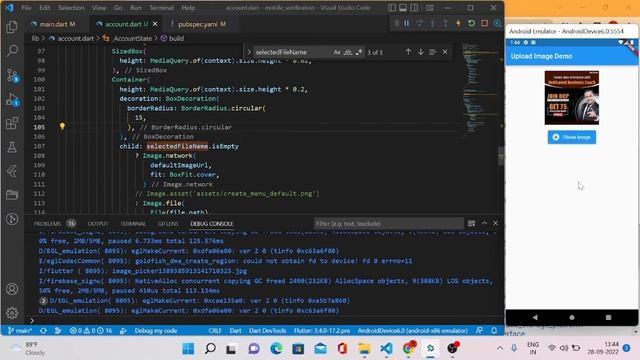Viewport: 640px width, 360px height.
Task: Change the CRLF line ending setting
Action: pyautogui.click(x=215, y=331)
